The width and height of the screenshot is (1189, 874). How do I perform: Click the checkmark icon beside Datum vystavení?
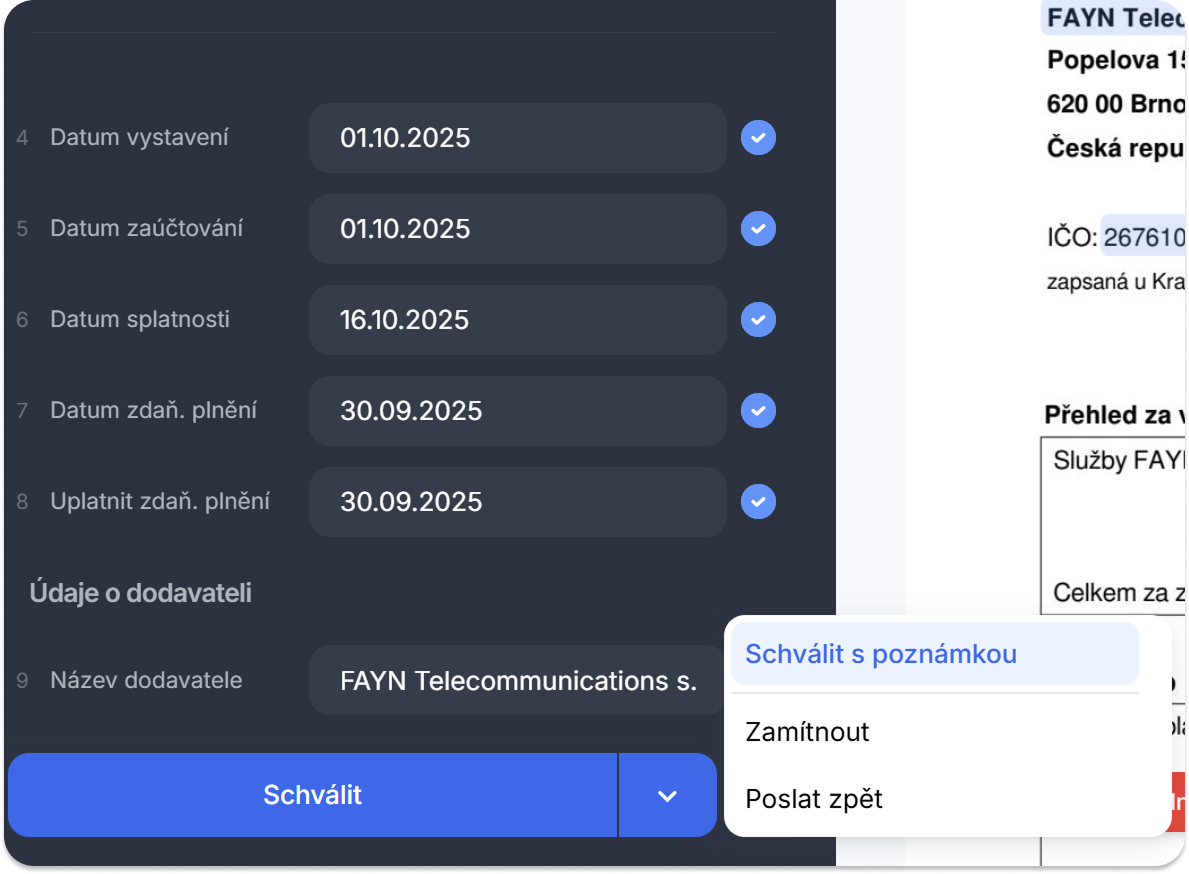(758, 138)
